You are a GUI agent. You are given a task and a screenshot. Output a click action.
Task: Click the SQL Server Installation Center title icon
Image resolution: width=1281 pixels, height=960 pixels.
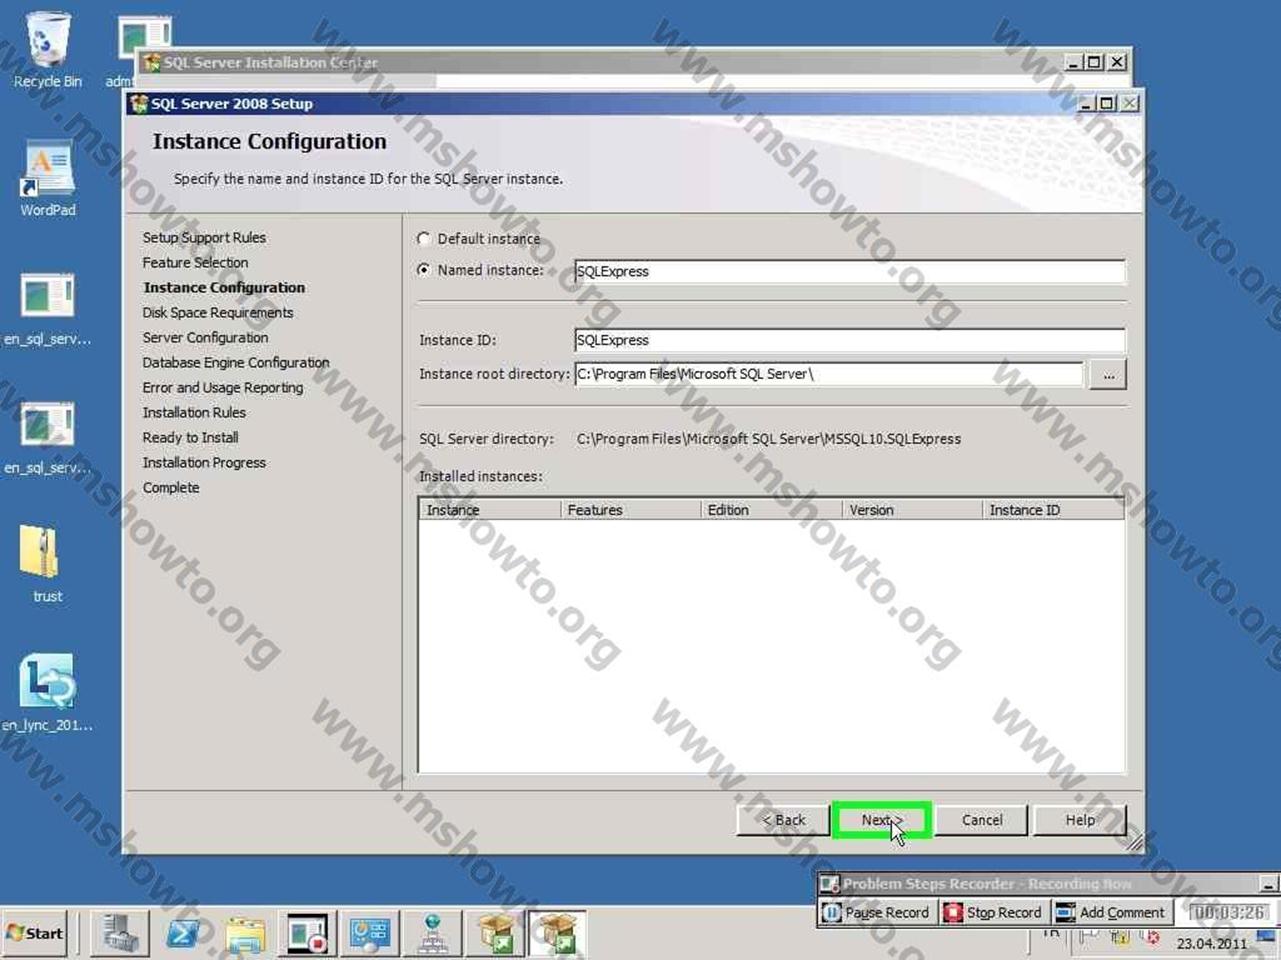[x=152, y=62]
